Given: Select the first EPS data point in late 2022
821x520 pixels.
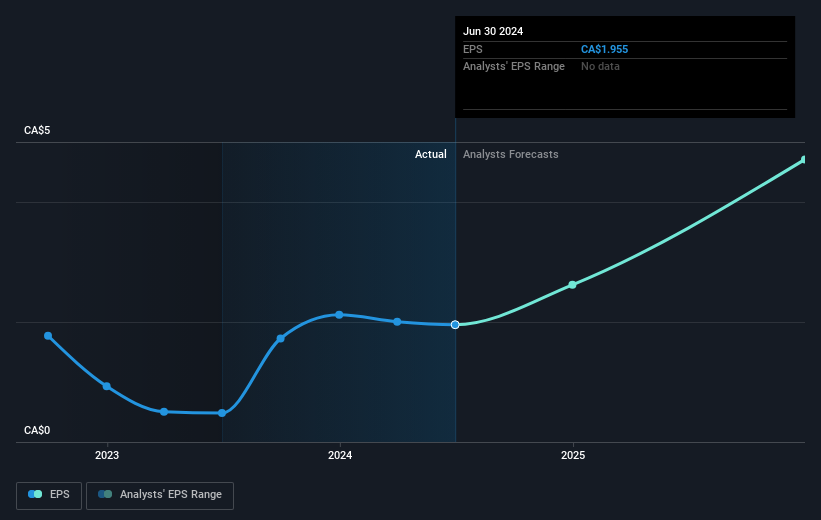Looking at the screenshot, I should pyautogui.click(x=48, y=336).
